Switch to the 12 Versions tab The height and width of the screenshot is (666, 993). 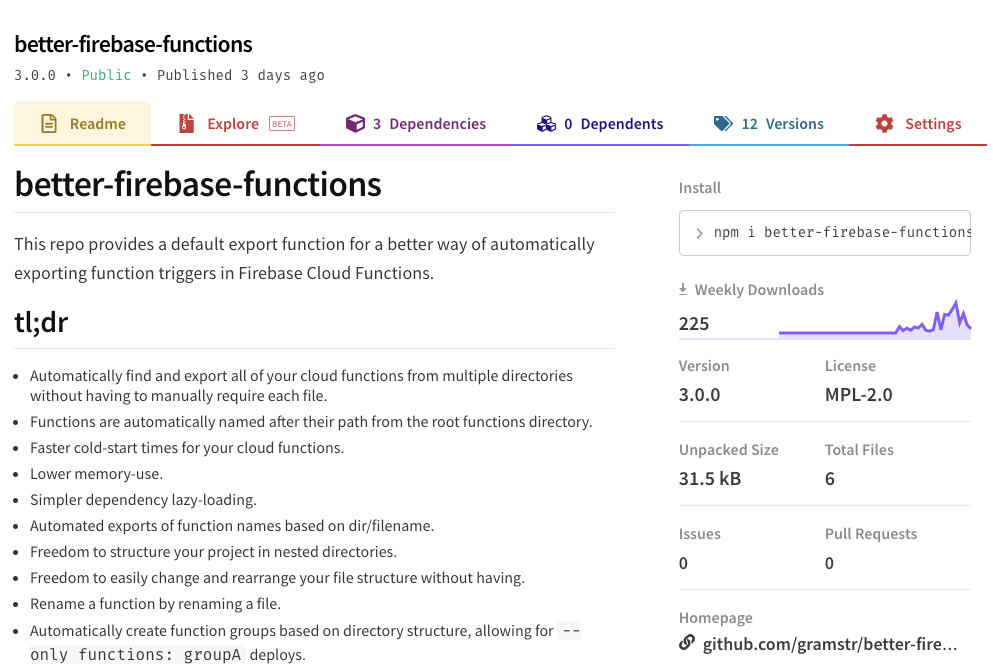click(x=782, y=124)
